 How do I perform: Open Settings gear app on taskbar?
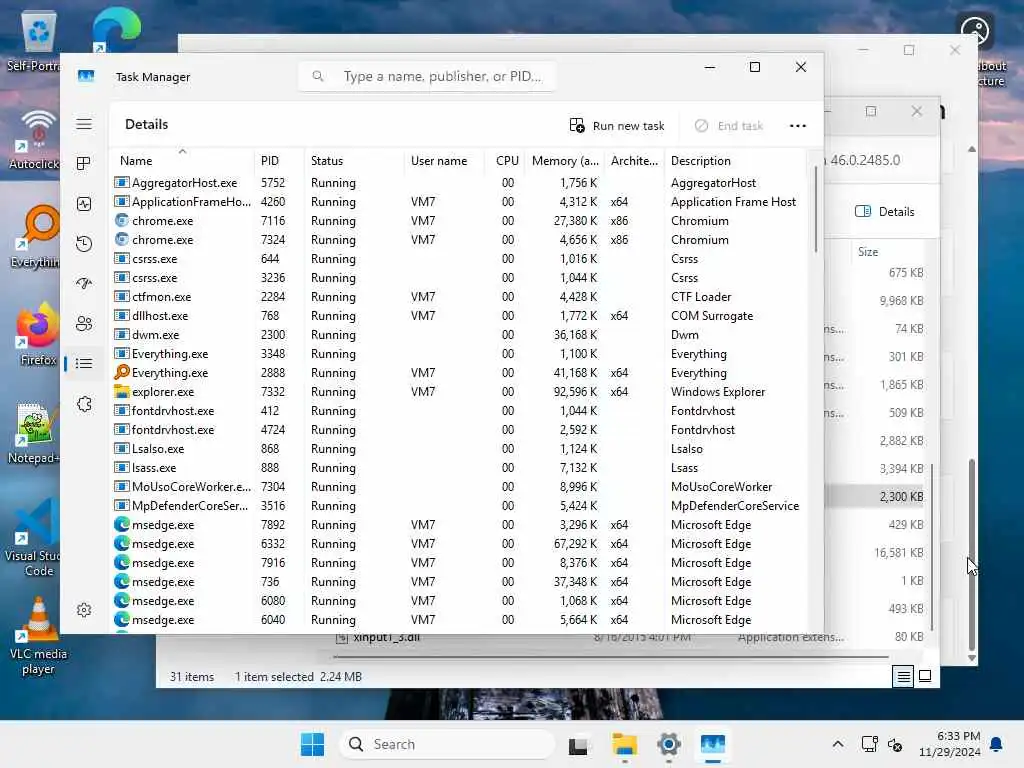(669, 744)
